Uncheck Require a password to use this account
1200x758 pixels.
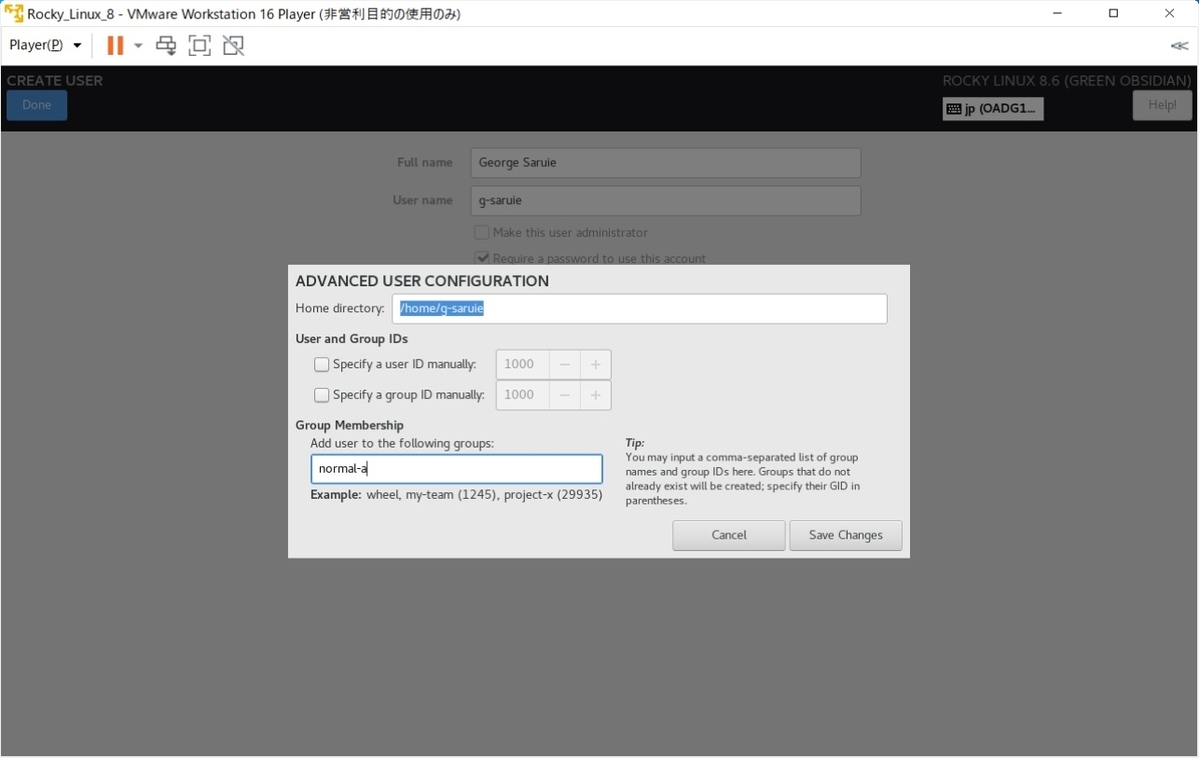[483, 257]
